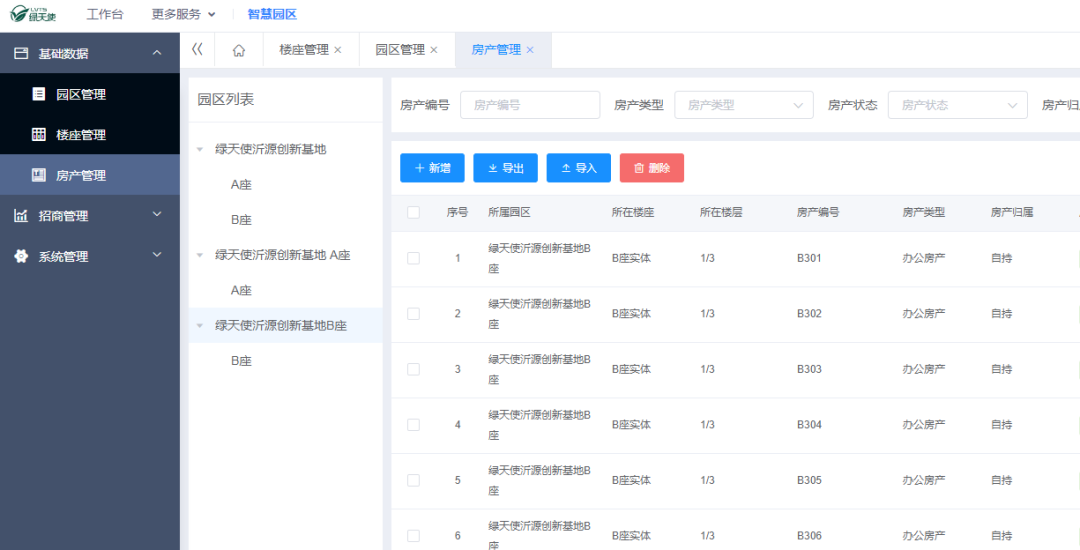This screenshot has width=1080, height=550.
Task: Collapse sidebar with double-chevron icon
Action: [197, 50]
